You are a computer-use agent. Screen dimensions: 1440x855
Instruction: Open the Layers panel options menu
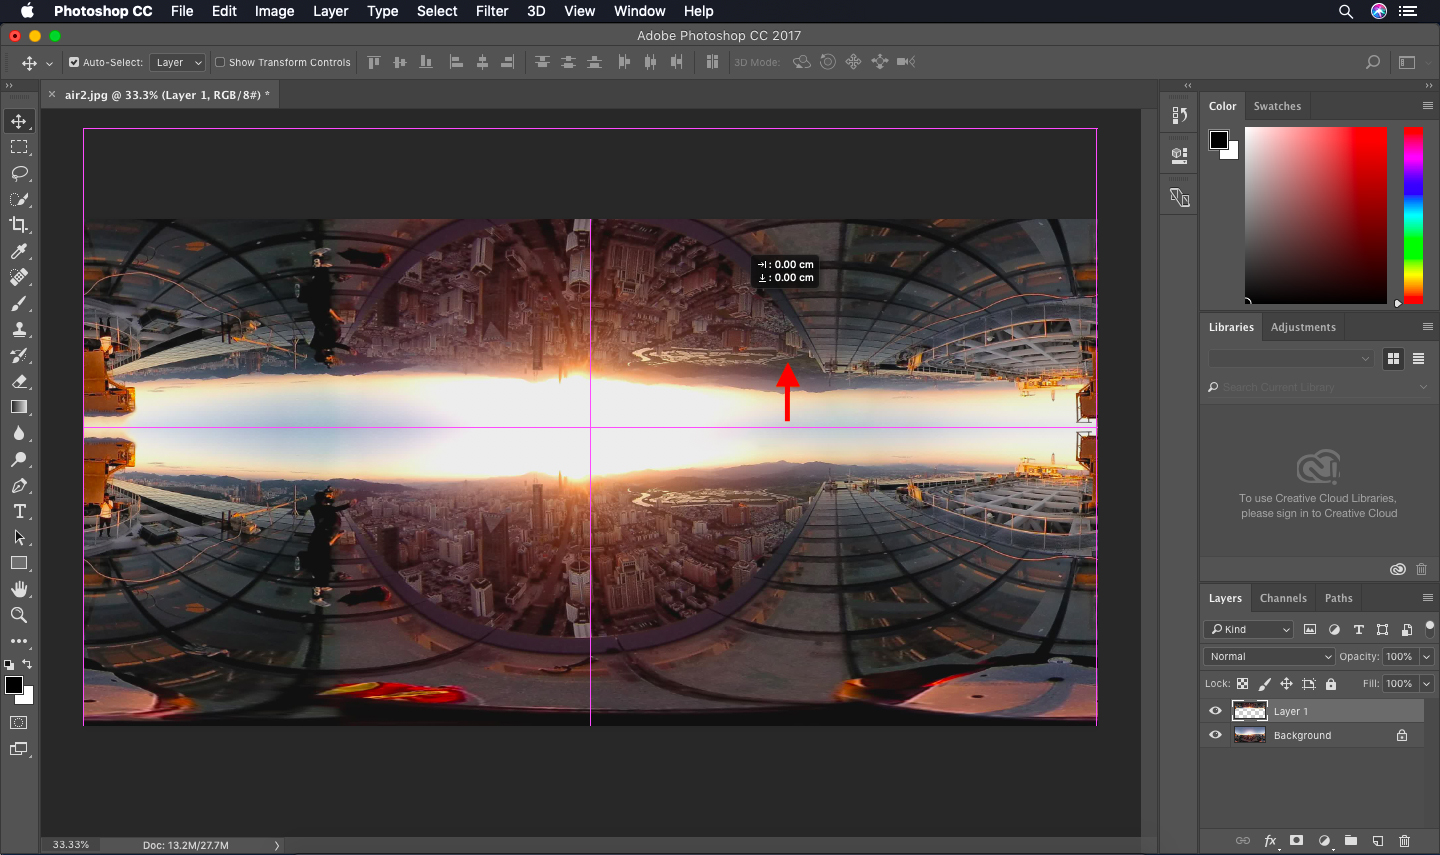[1428, 598]
